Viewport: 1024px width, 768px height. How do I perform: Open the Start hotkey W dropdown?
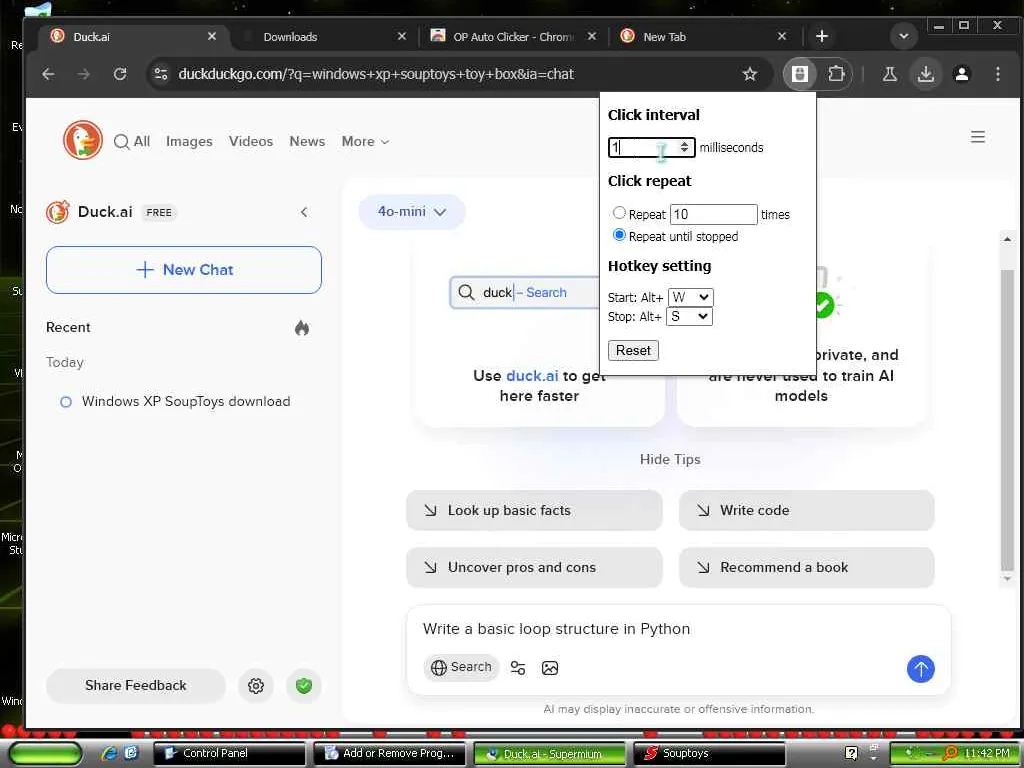tap(690, 297)
